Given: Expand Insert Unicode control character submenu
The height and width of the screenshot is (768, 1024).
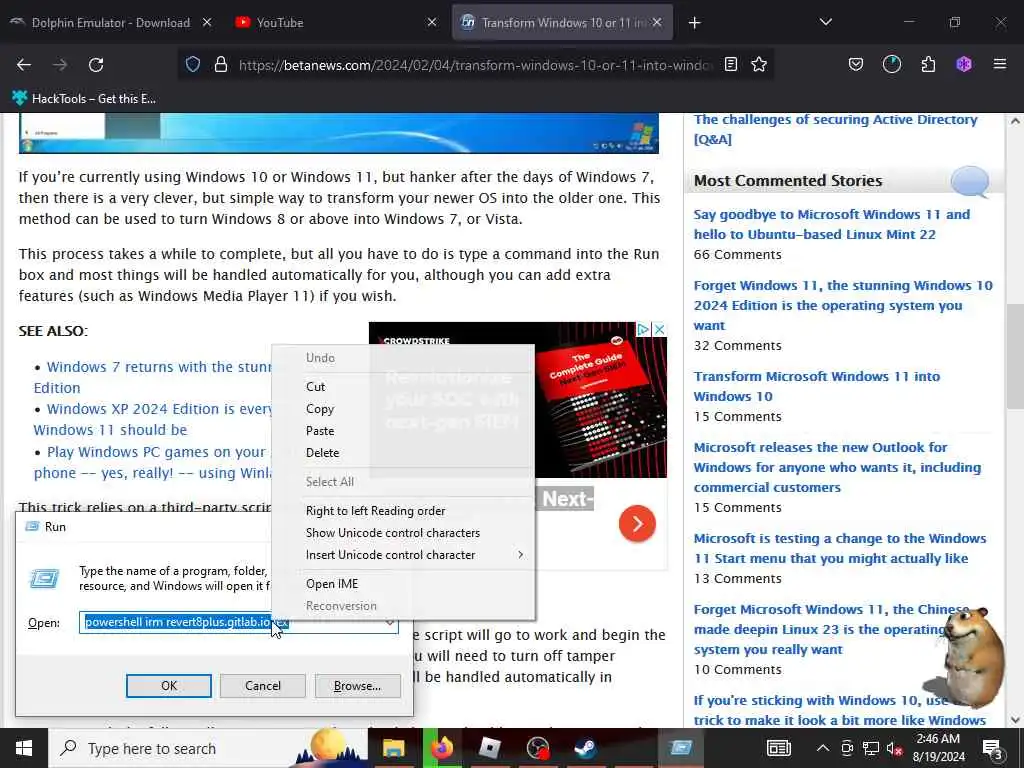Looking at the screenshot, I should pos(403,555).
